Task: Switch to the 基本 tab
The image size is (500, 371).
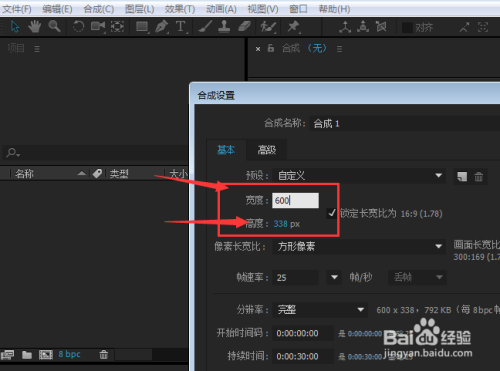Action: [x=226, y=150]
